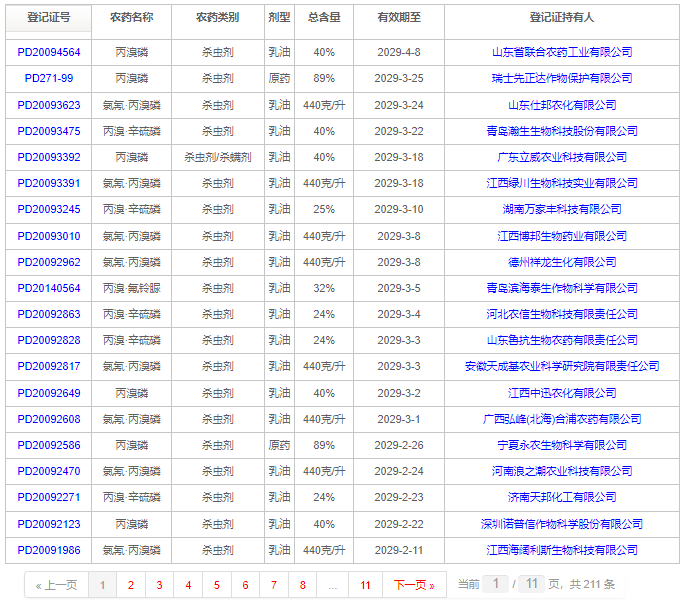Open registration PD20093245 link
Screen dimensions: 681x603
pyautogui.click(x=49, y=210)
